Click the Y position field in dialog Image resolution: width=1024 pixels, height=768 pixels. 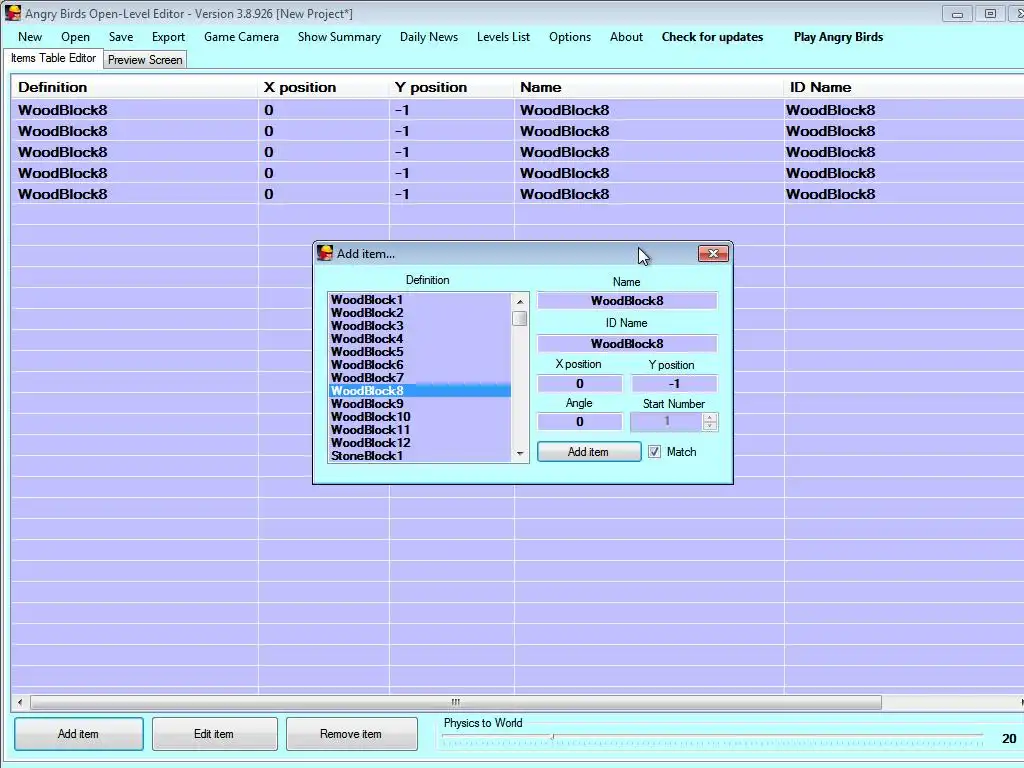click(x=674, y=383)
